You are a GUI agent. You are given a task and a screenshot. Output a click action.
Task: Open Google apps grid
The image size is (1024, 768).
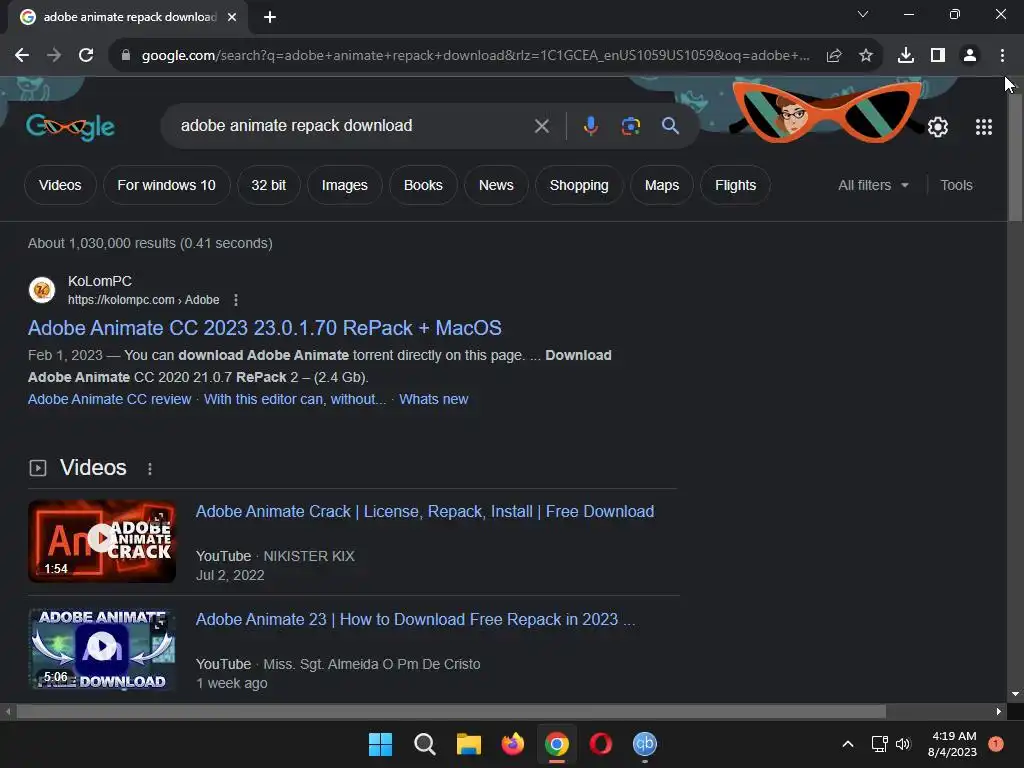pyautogui.click(x=984, y=127)
